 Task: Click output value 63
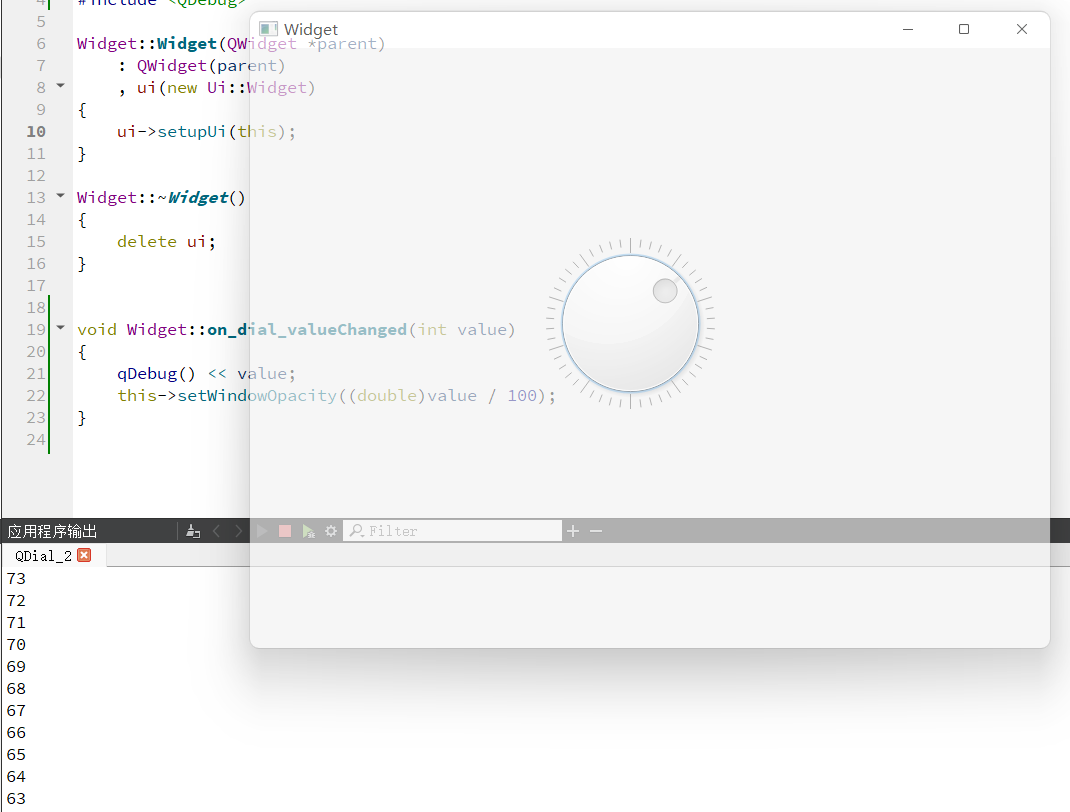click(16, 798)
